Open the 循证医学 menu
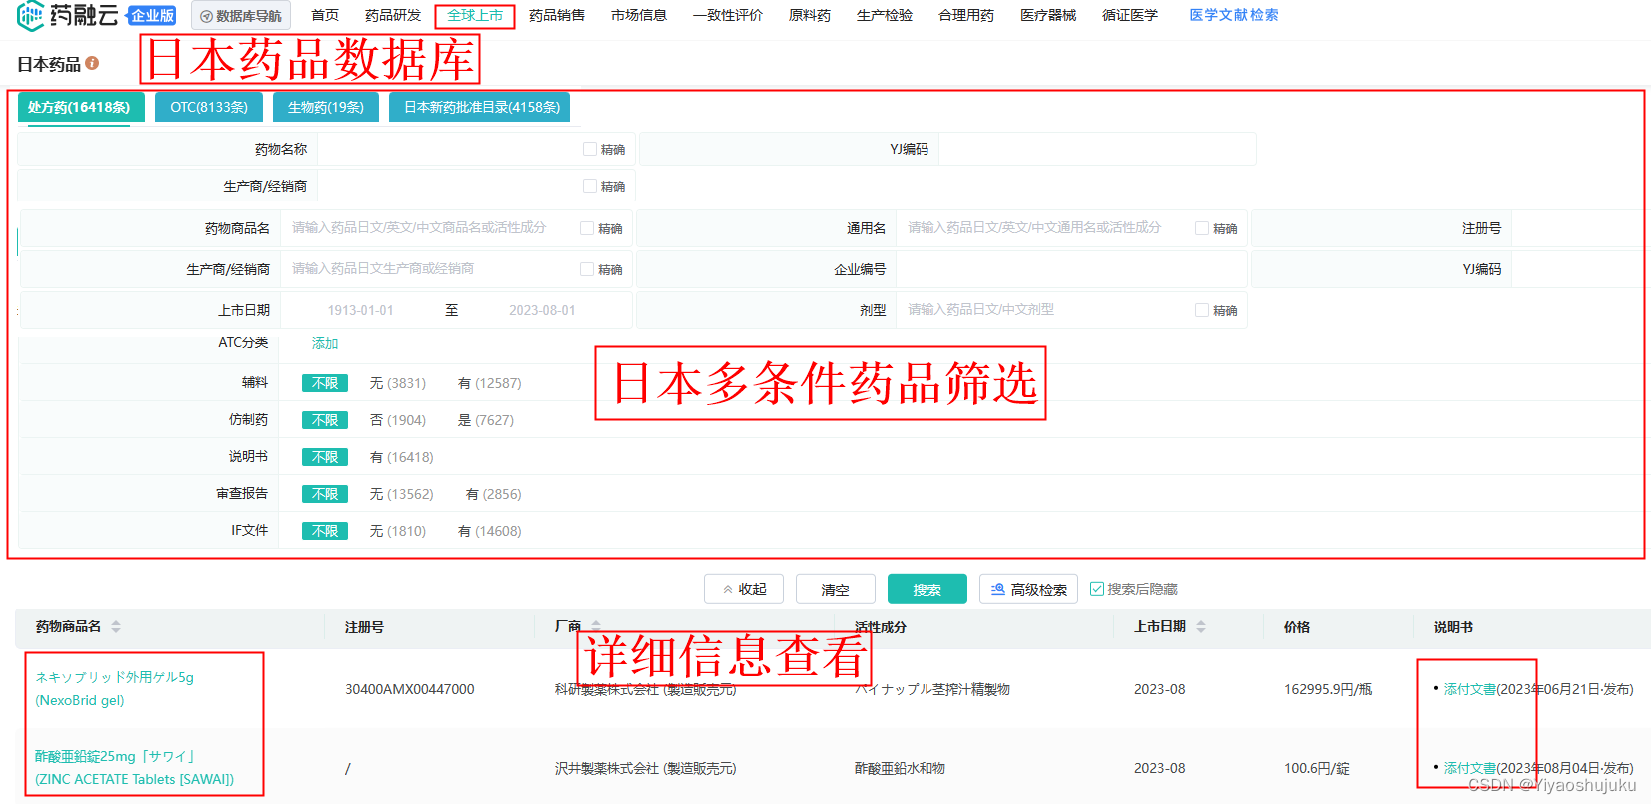 click(x=1130, y=15)
